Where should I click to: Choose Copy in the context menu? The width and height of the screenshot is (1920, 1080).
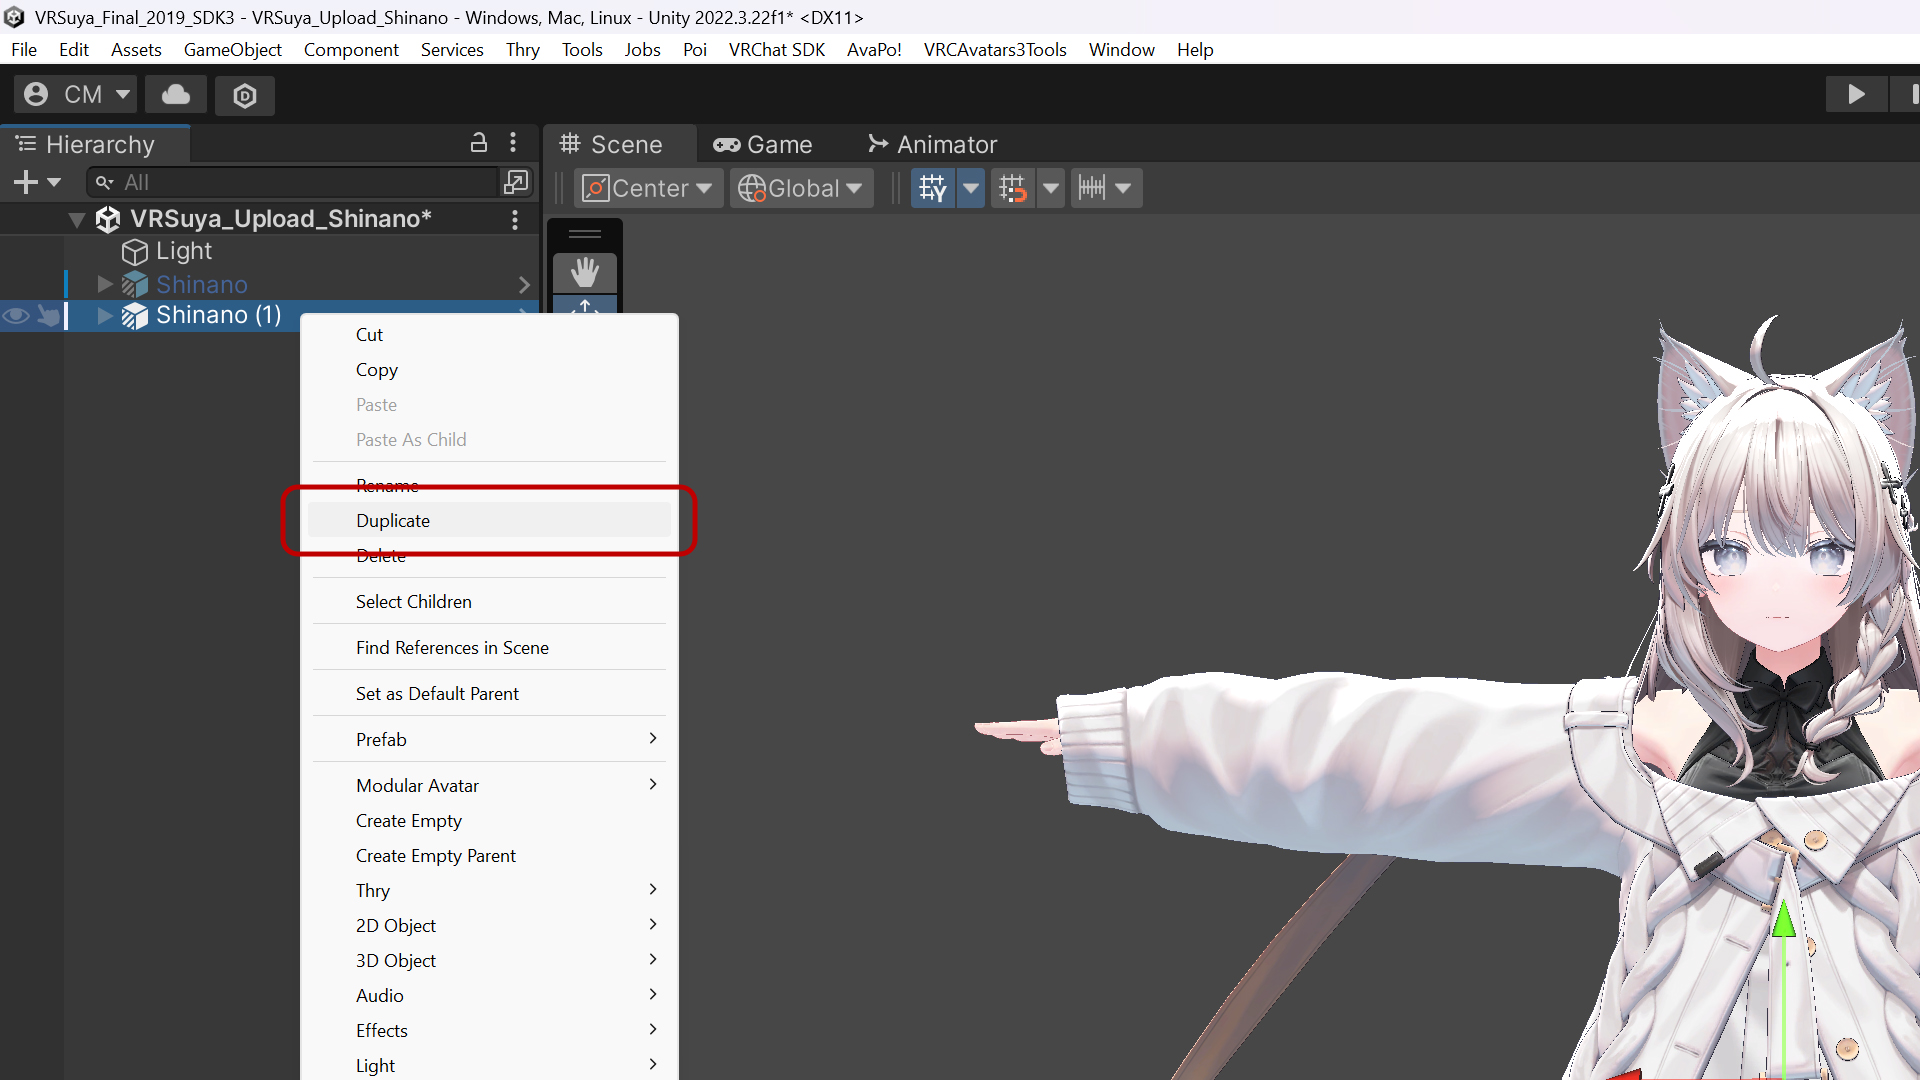pos(489,370)
